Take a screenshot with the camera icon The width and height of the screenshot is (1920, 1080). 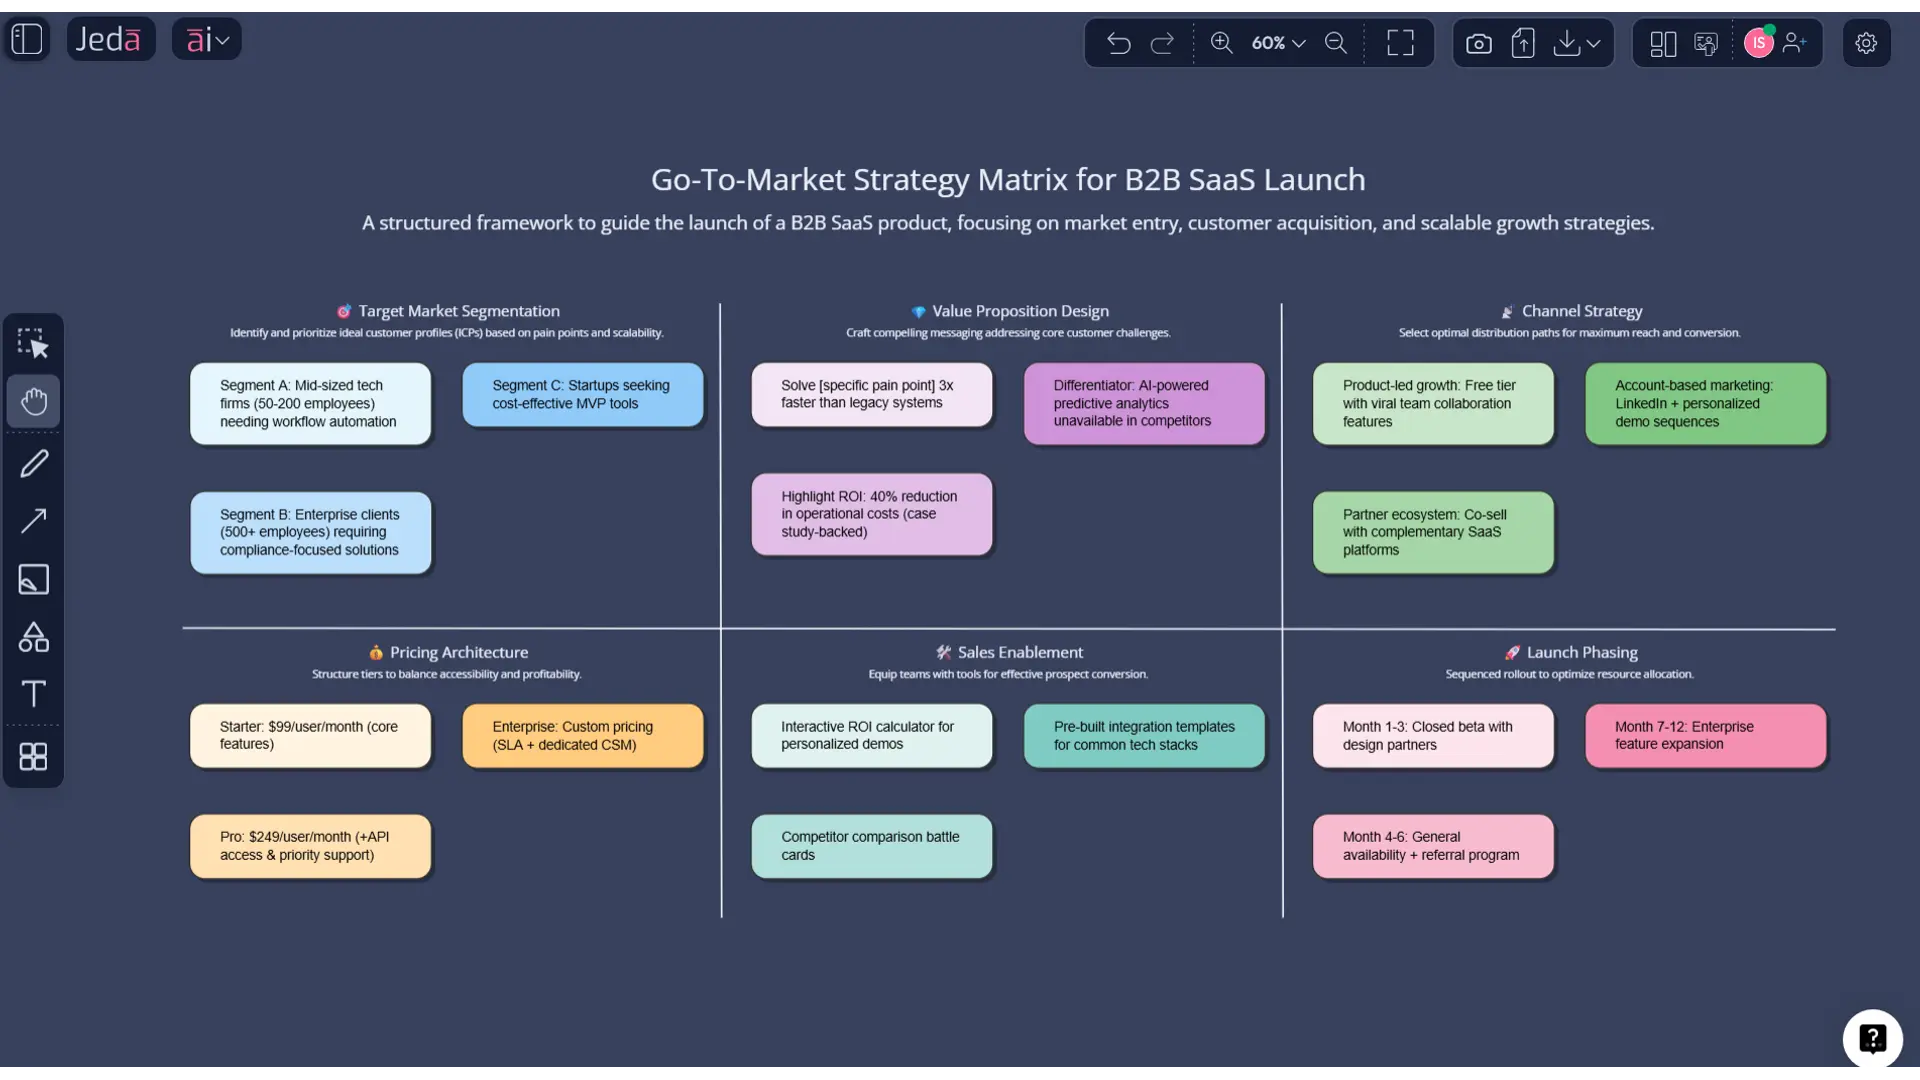tap(1479, 43)
